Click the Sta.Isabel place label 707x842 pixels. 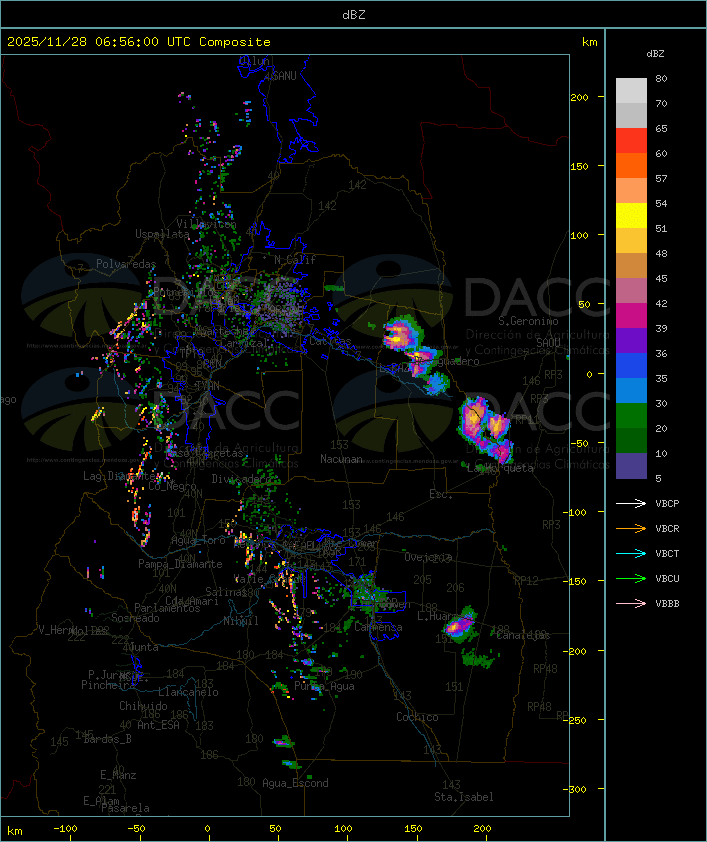click(464, 797)
